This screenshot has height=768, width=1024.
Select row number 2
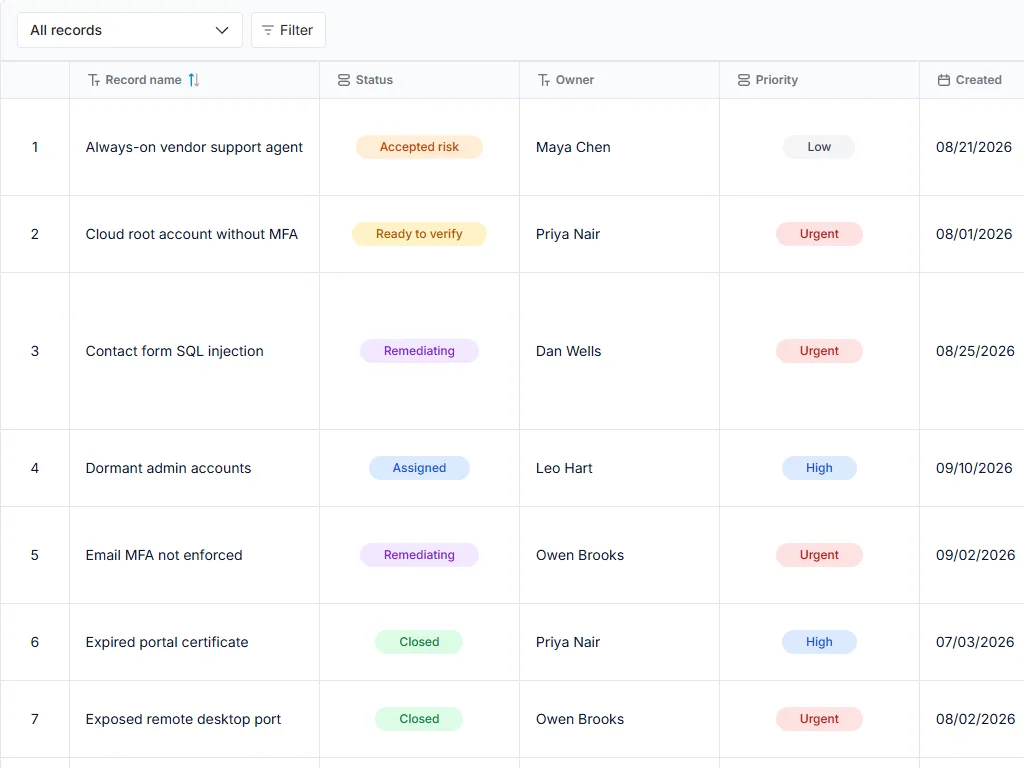point(35,234)
